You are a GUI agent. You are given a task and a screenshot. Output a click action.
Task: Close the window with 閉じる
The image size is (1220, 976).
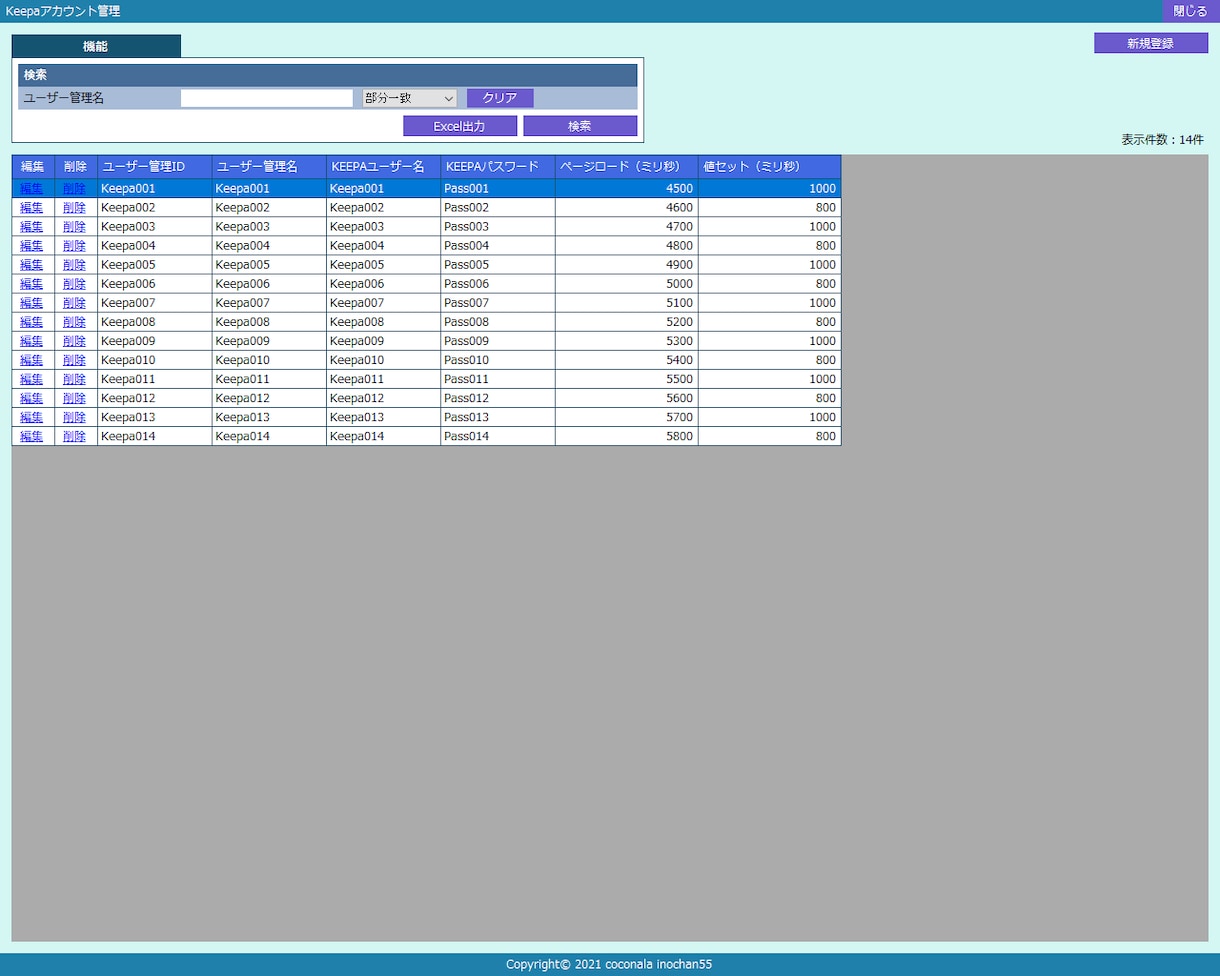click(x=1190, y=11)
